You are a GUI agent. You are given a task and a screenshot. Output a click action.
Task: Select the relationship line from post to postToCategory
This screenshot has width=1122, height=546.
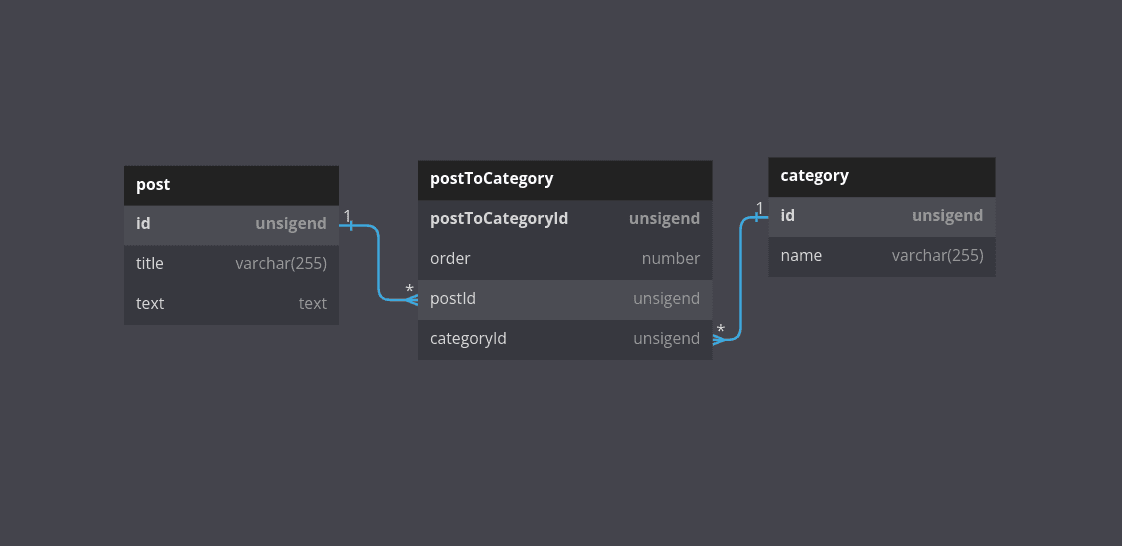coord(379,263)
